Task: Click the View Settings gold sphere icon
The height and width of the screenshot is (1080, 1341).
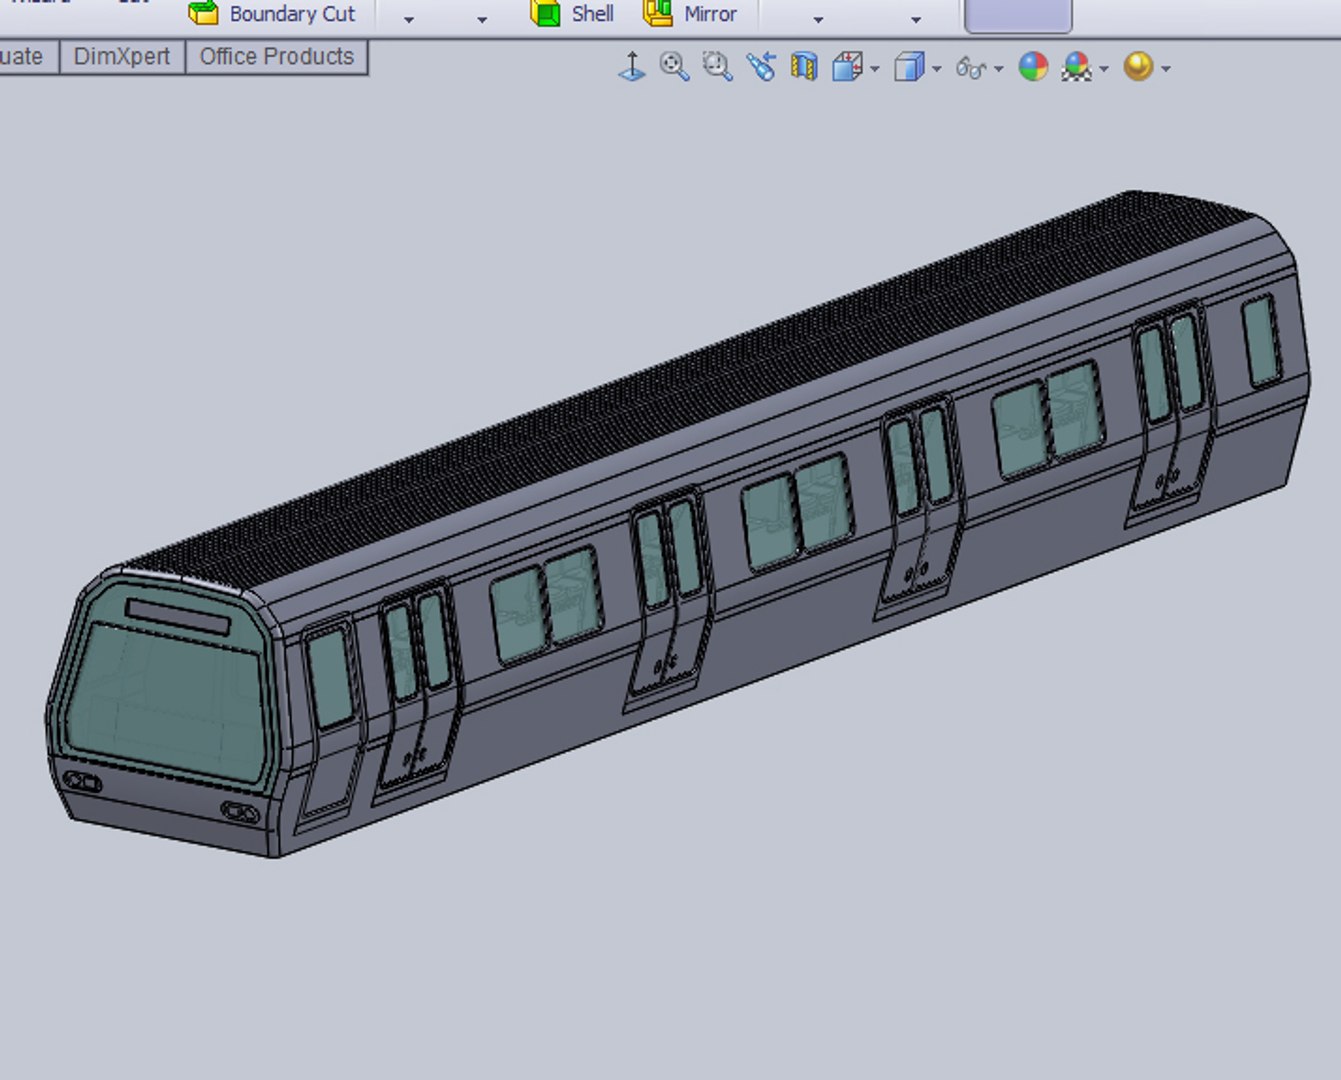Action: 1138,67
